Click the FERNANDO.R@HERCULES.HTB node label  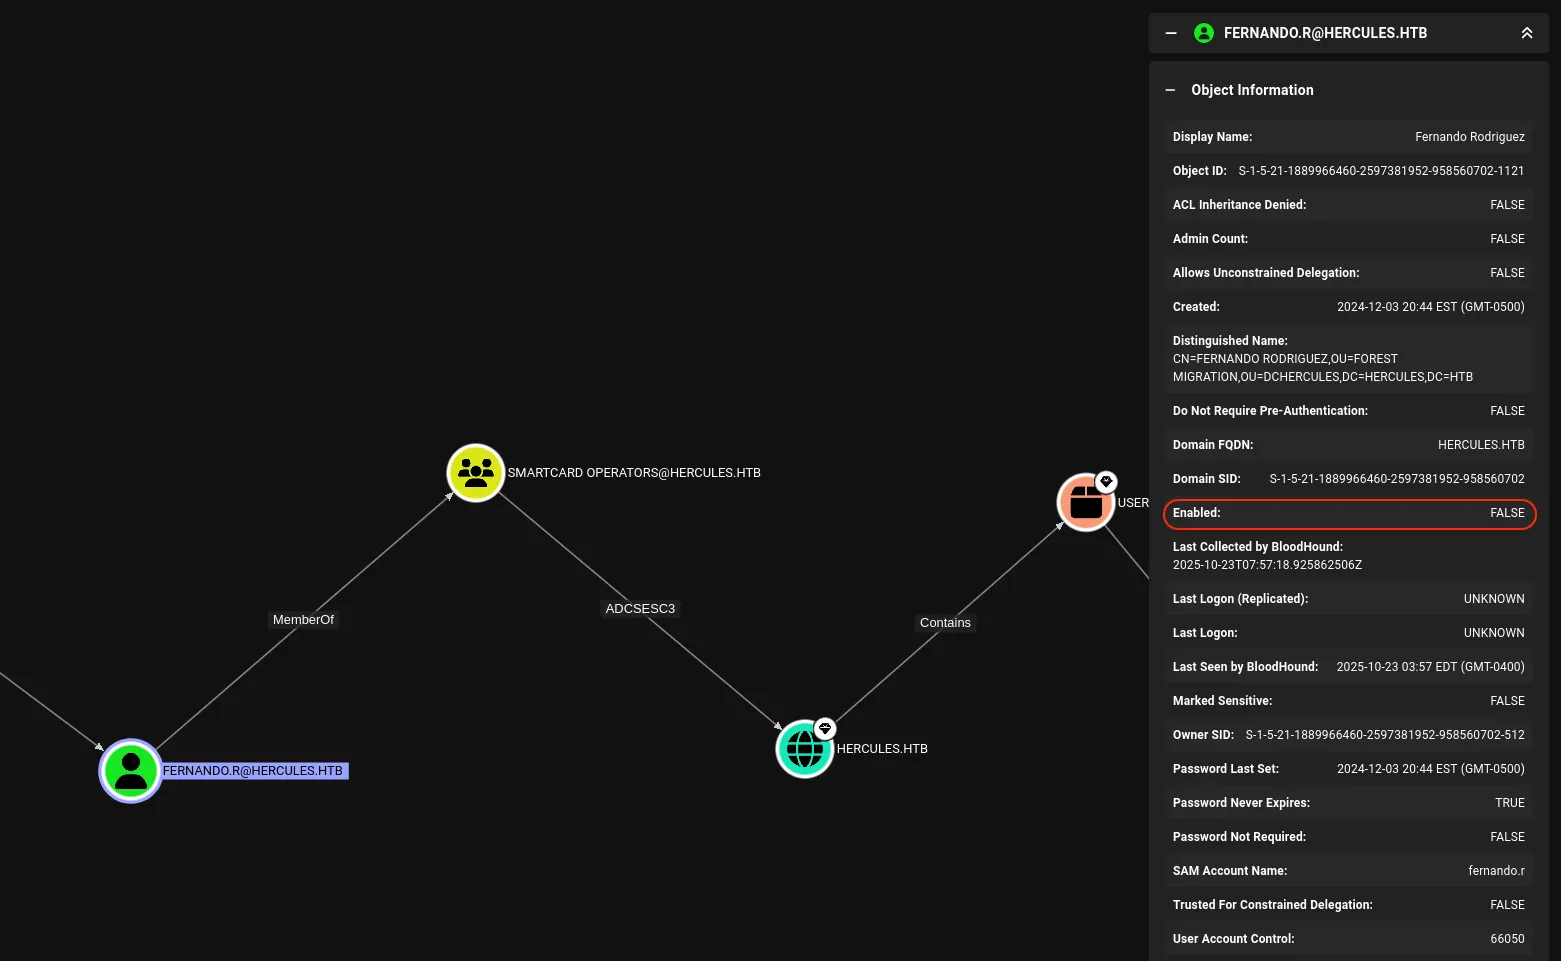(x=254, y=771)
